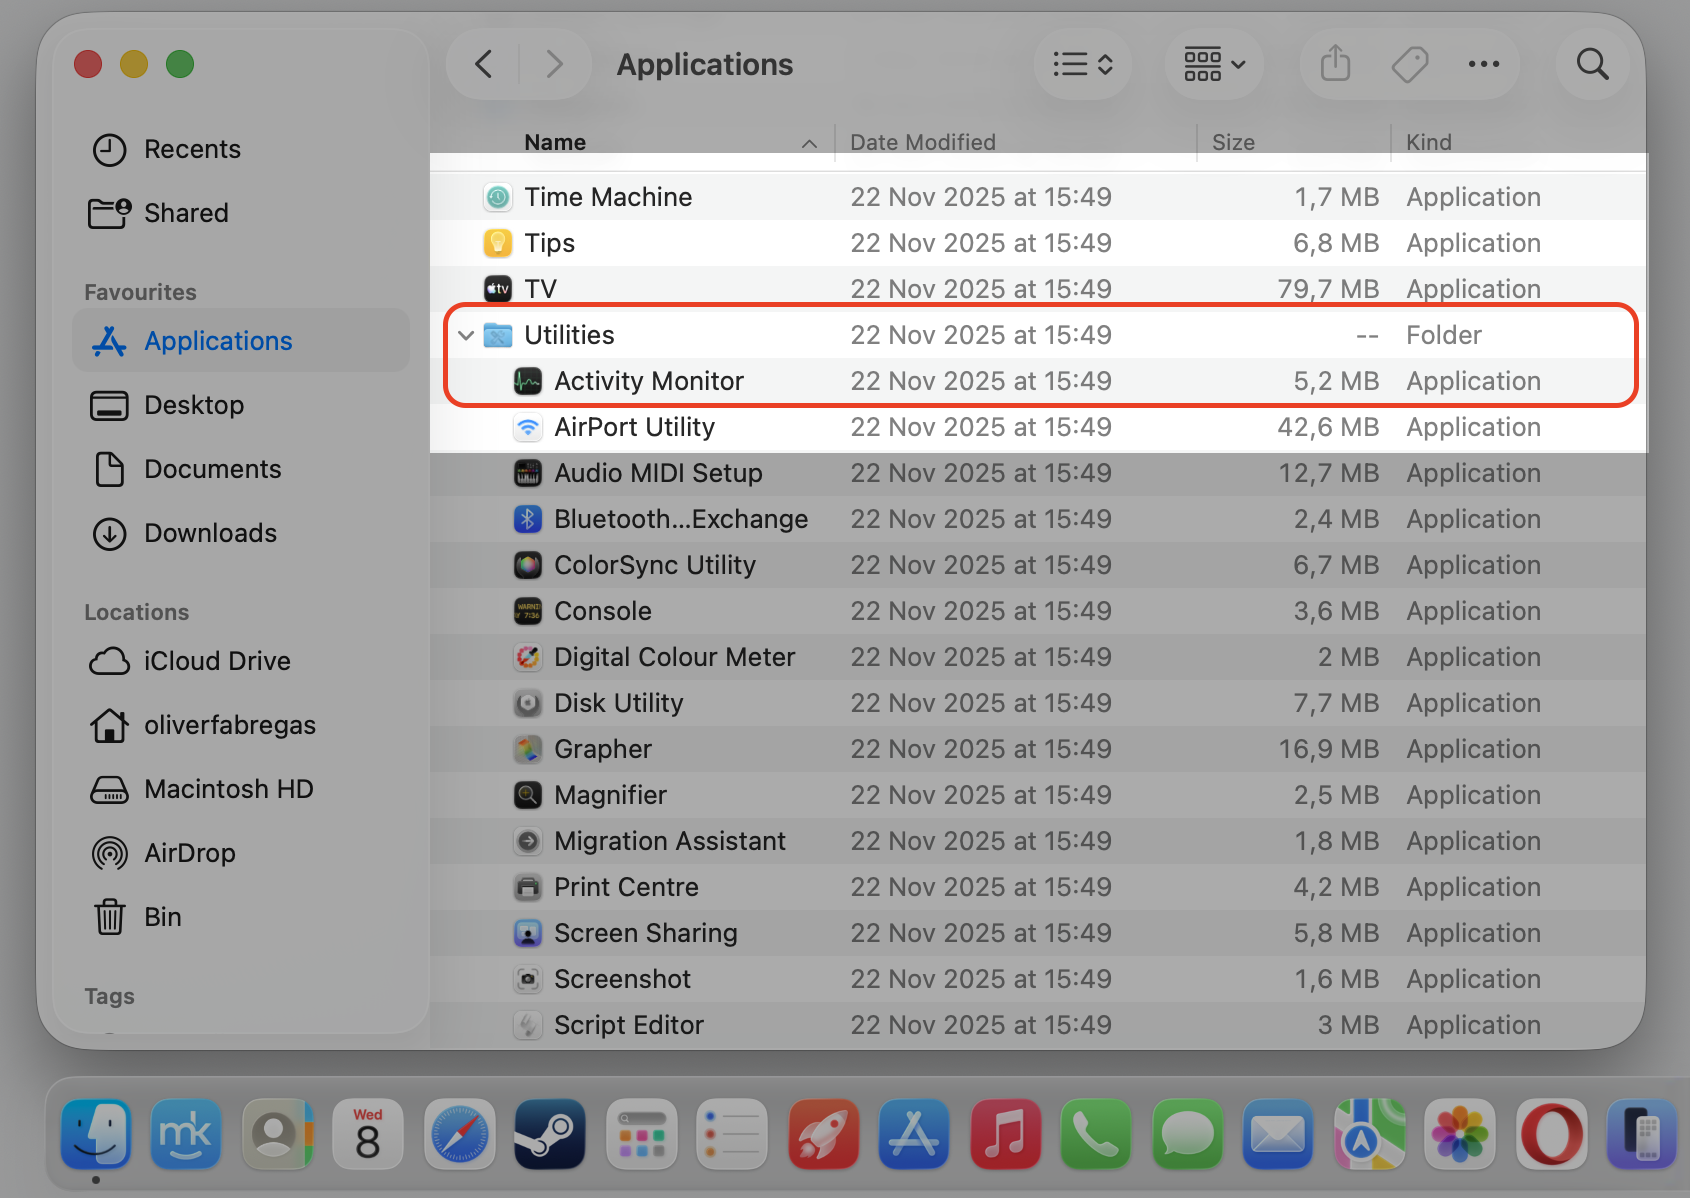This screenshot has height=1198, width=1690.
Task: Sort by the Size column header
Action: pyautogui.click(x=1233, y=142)
